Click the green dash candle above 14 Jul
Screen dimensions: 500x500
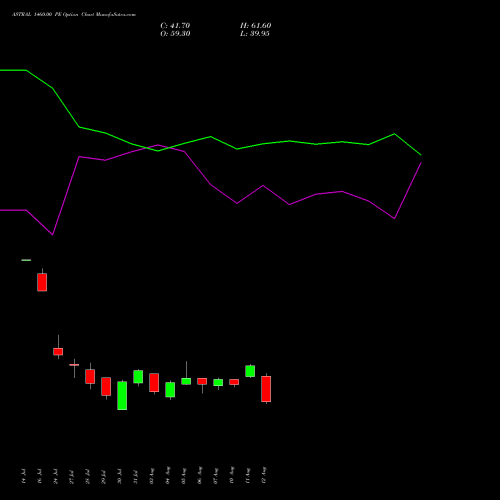point(26,260)
